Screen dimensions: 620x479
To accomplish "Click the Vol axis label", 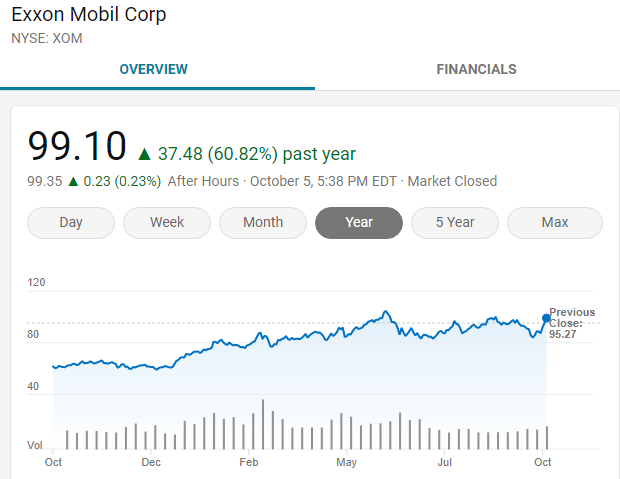I will [34, 444].
